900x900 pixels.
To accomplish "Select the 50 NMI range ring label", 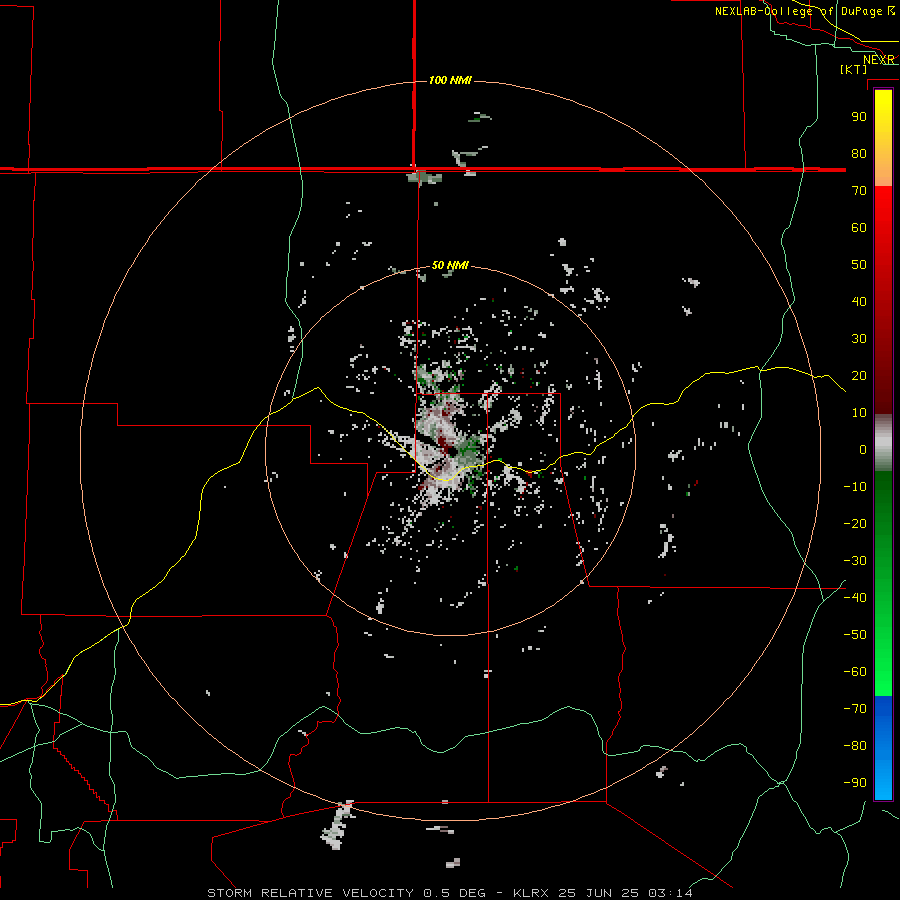I will (x=450, y=265).
